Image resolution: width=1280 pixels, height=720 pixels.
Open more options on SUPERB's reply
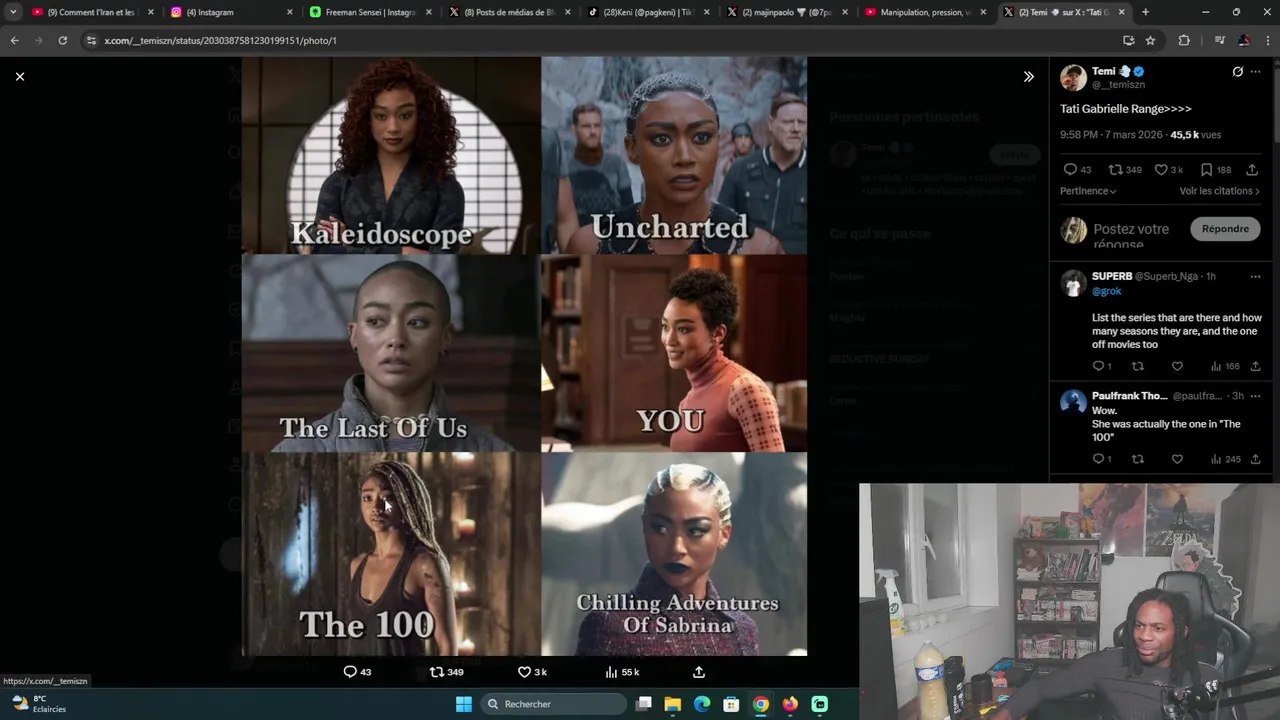(1255, 277)
